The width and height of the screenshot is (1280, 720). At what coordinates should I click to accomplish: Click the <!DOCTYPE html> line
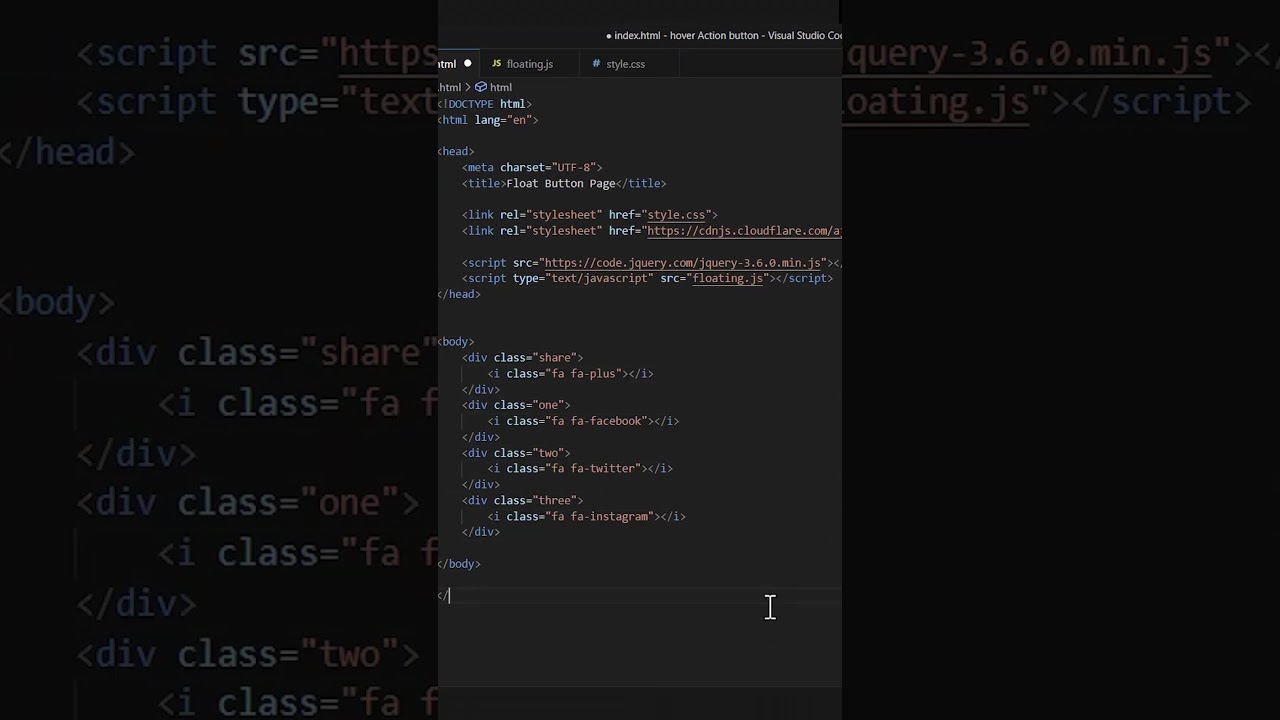click(x=484, y=104)
